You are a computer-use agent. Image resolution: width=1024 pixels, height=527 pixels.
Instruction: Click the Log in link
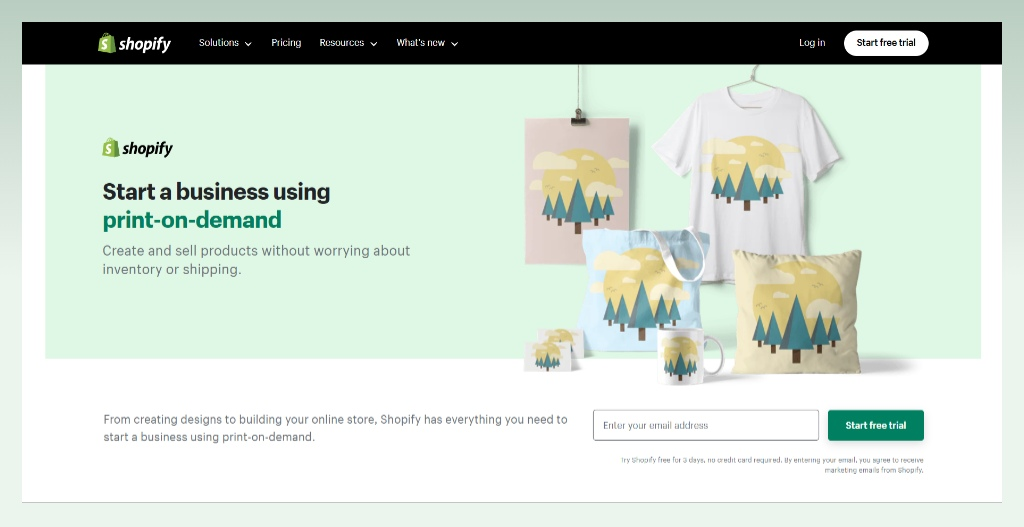click(x=812, y=43)
